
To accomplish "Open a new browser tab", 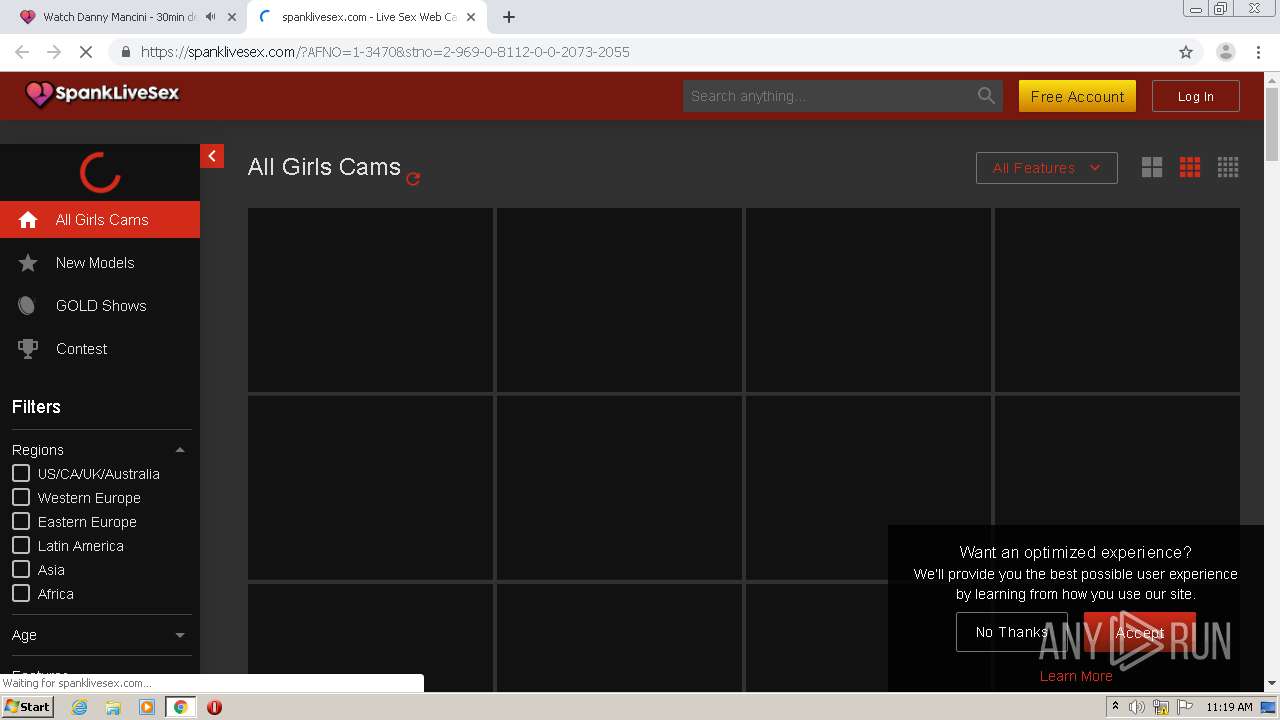I will pyautogui.click(x=509, y=17).
